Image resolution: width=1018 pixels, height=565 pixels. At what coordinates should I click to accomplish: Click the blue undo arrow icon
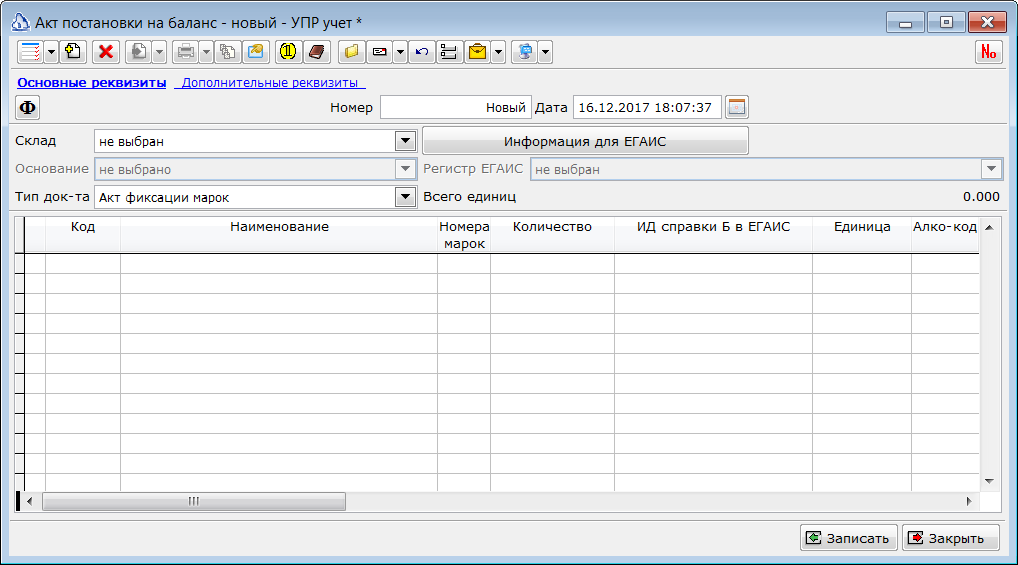[x=422, y=52]
